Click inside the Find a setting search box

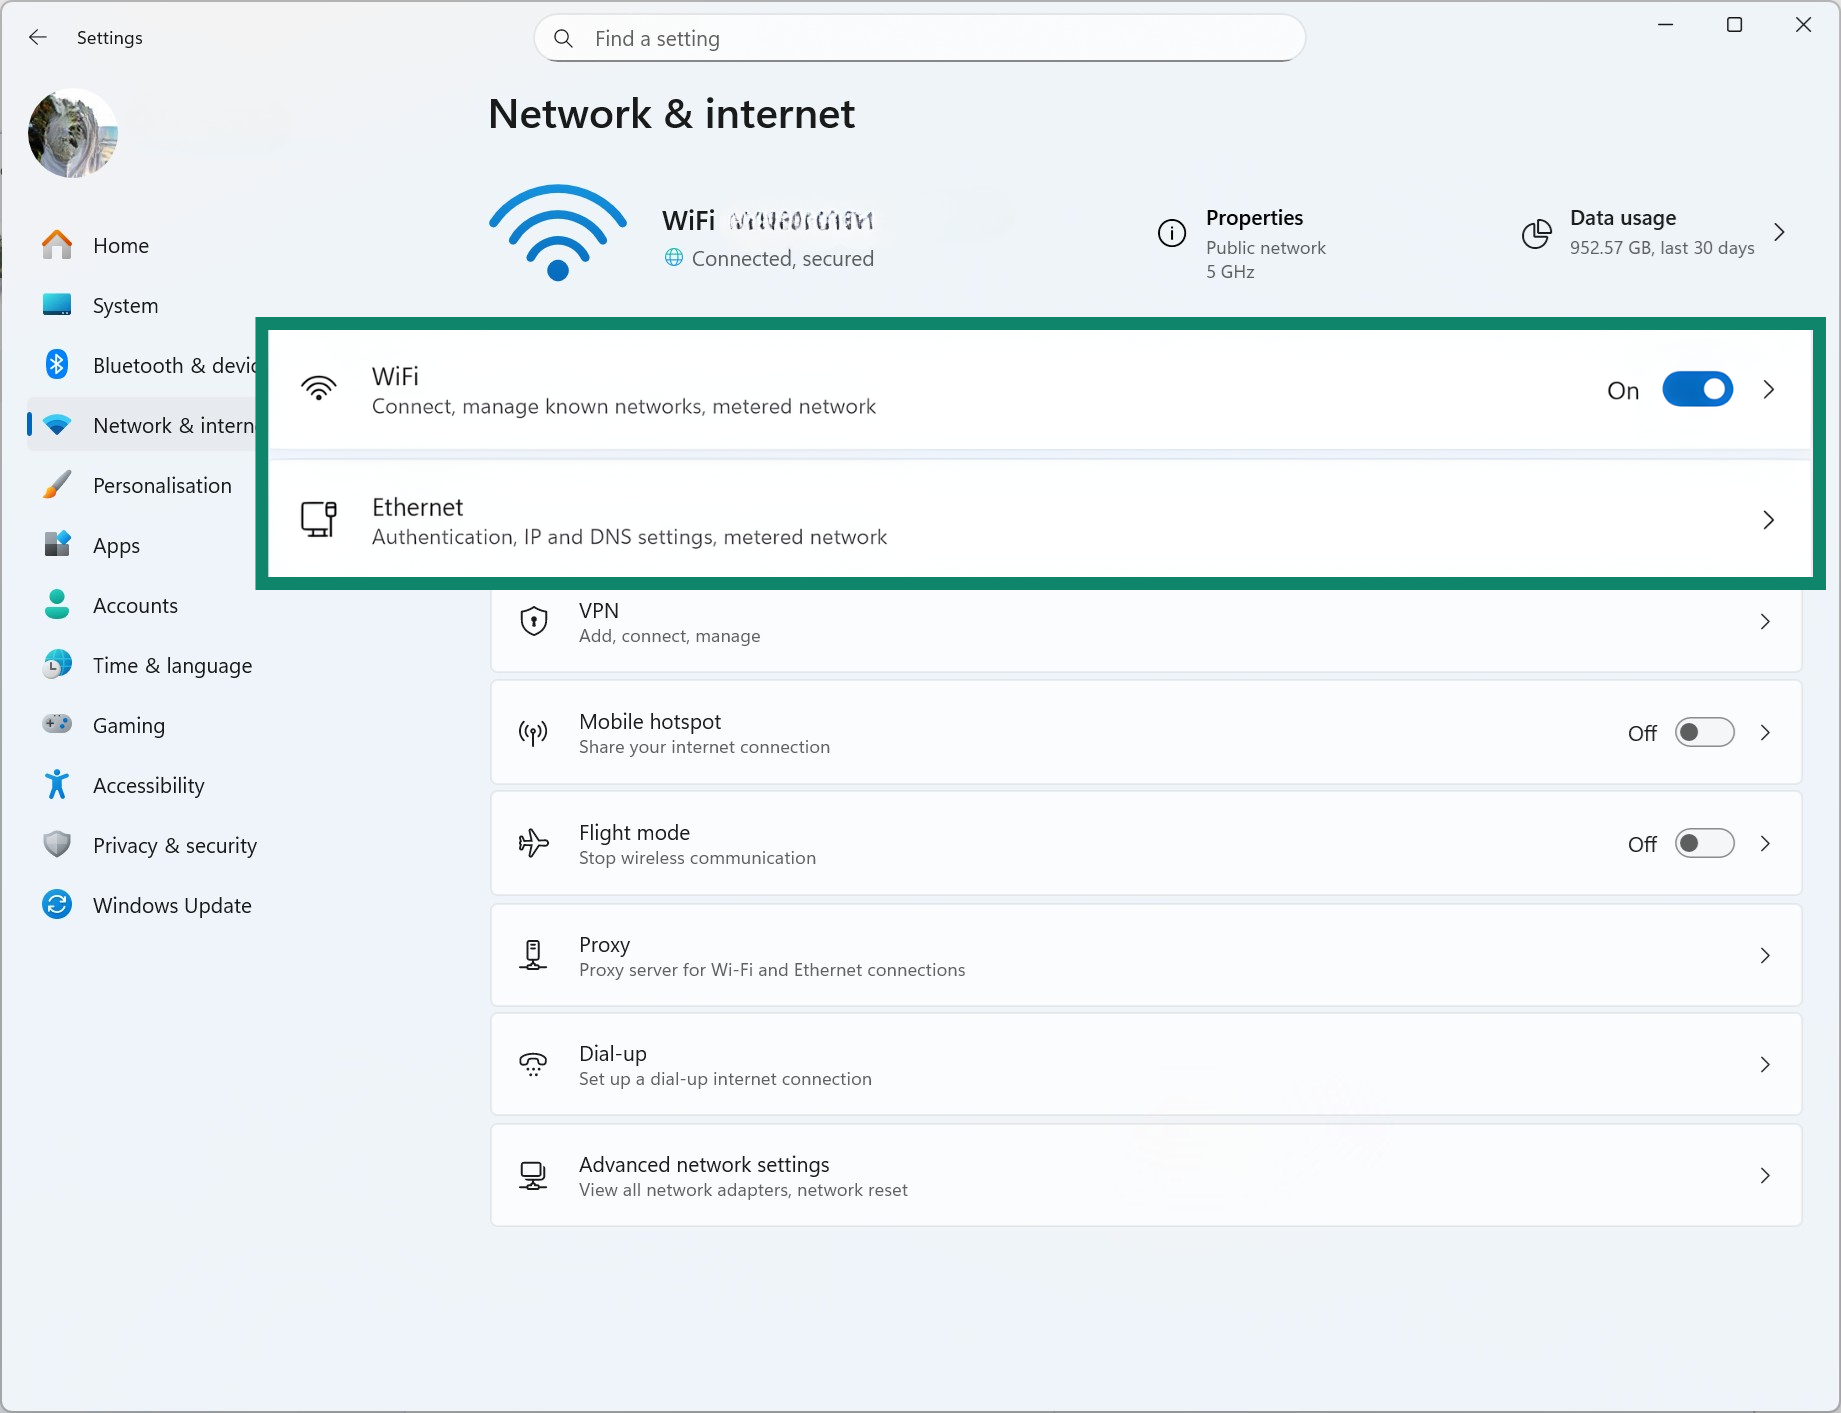click(x=900, y=38)
